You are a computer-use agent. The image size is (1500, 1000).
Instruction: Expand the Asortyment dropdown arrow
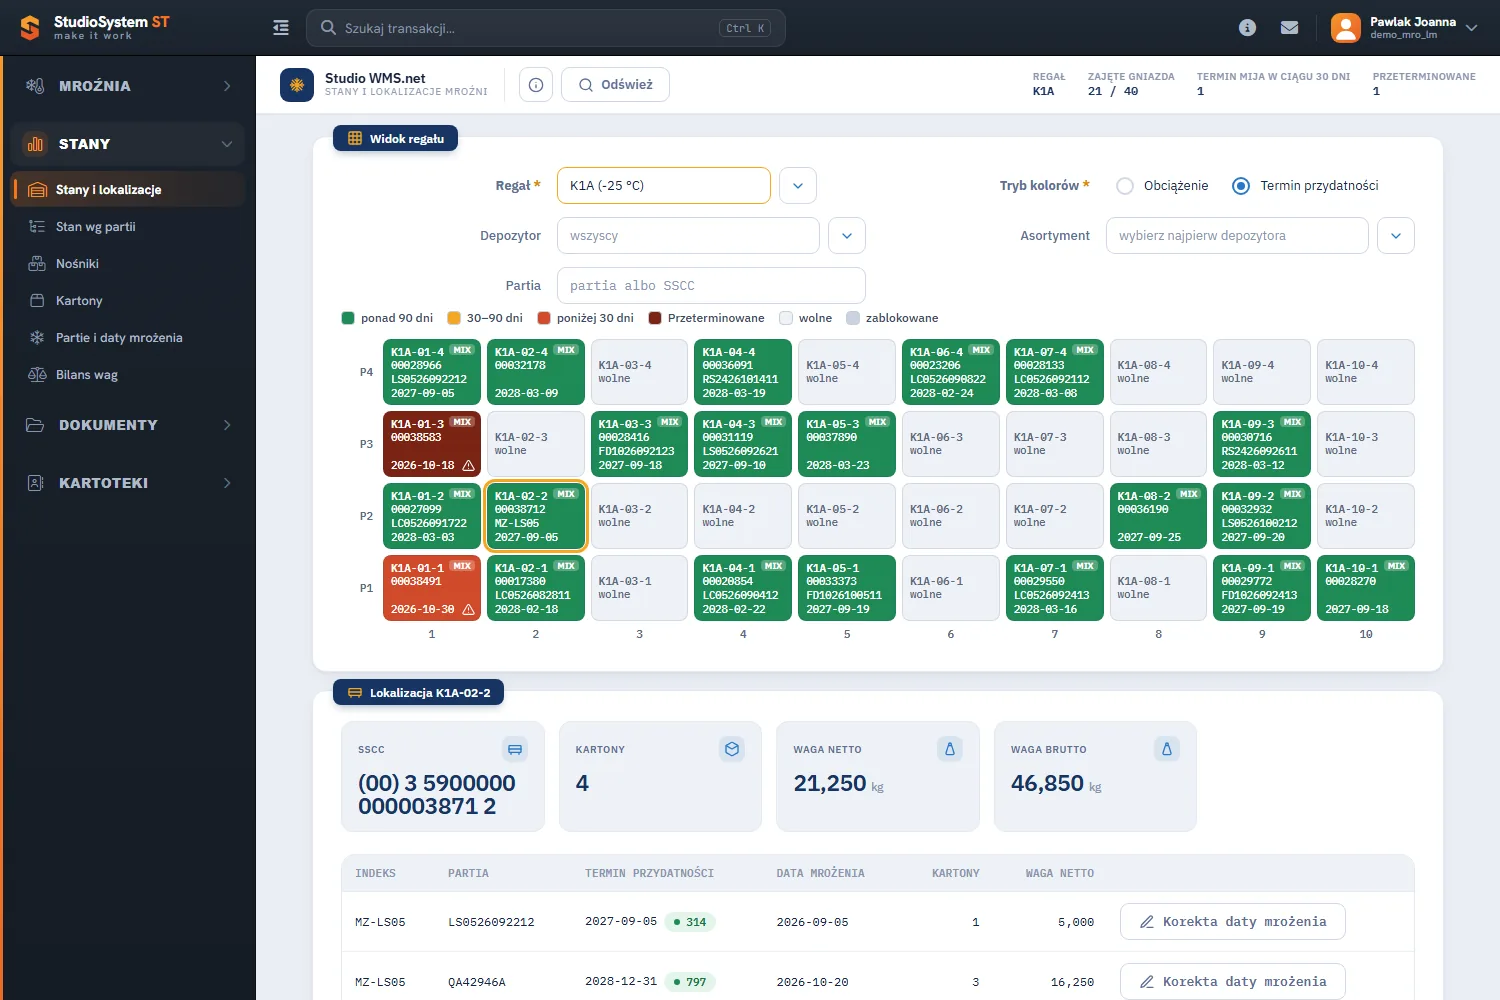(1396, 236)
